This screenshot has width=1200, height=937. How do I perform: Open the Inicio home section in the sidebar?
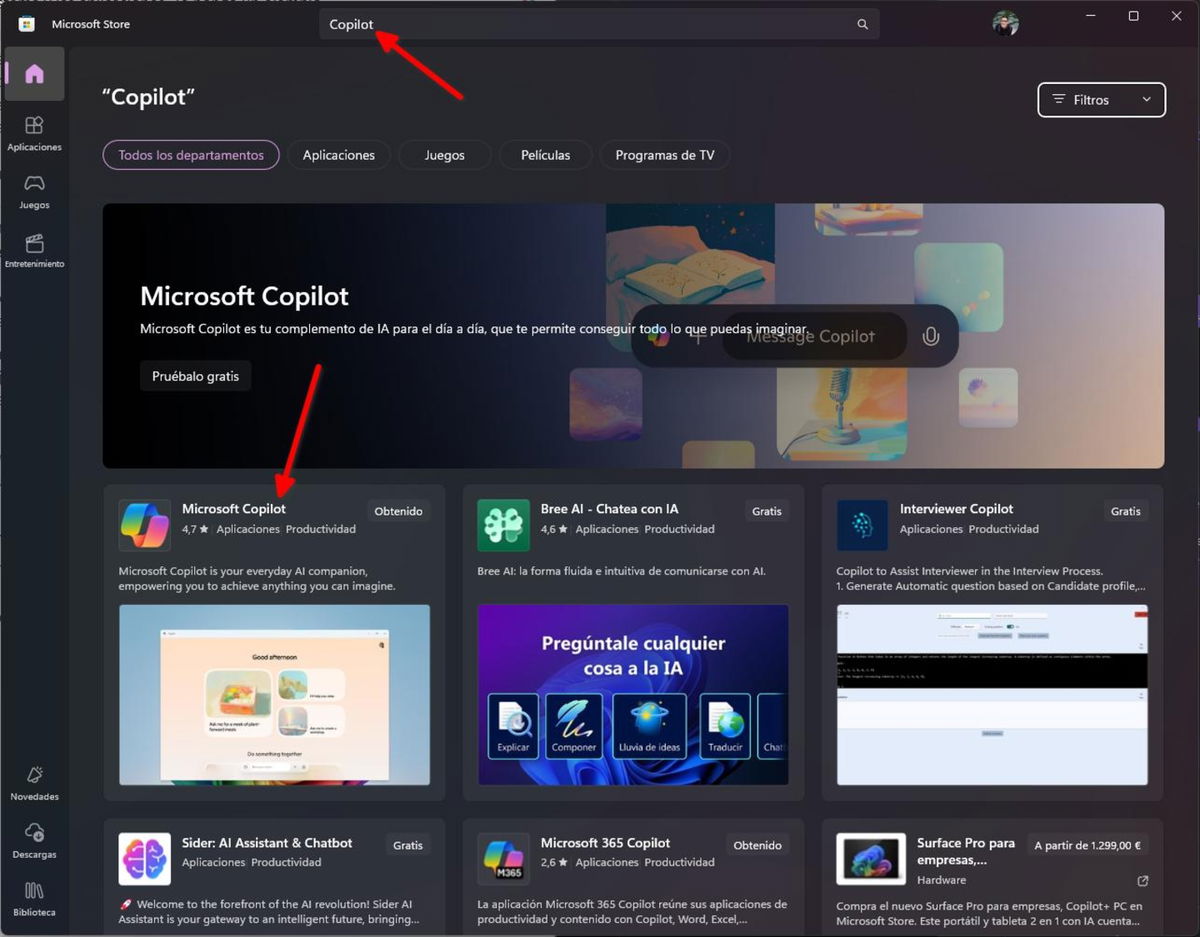click(x=34, y=73)
